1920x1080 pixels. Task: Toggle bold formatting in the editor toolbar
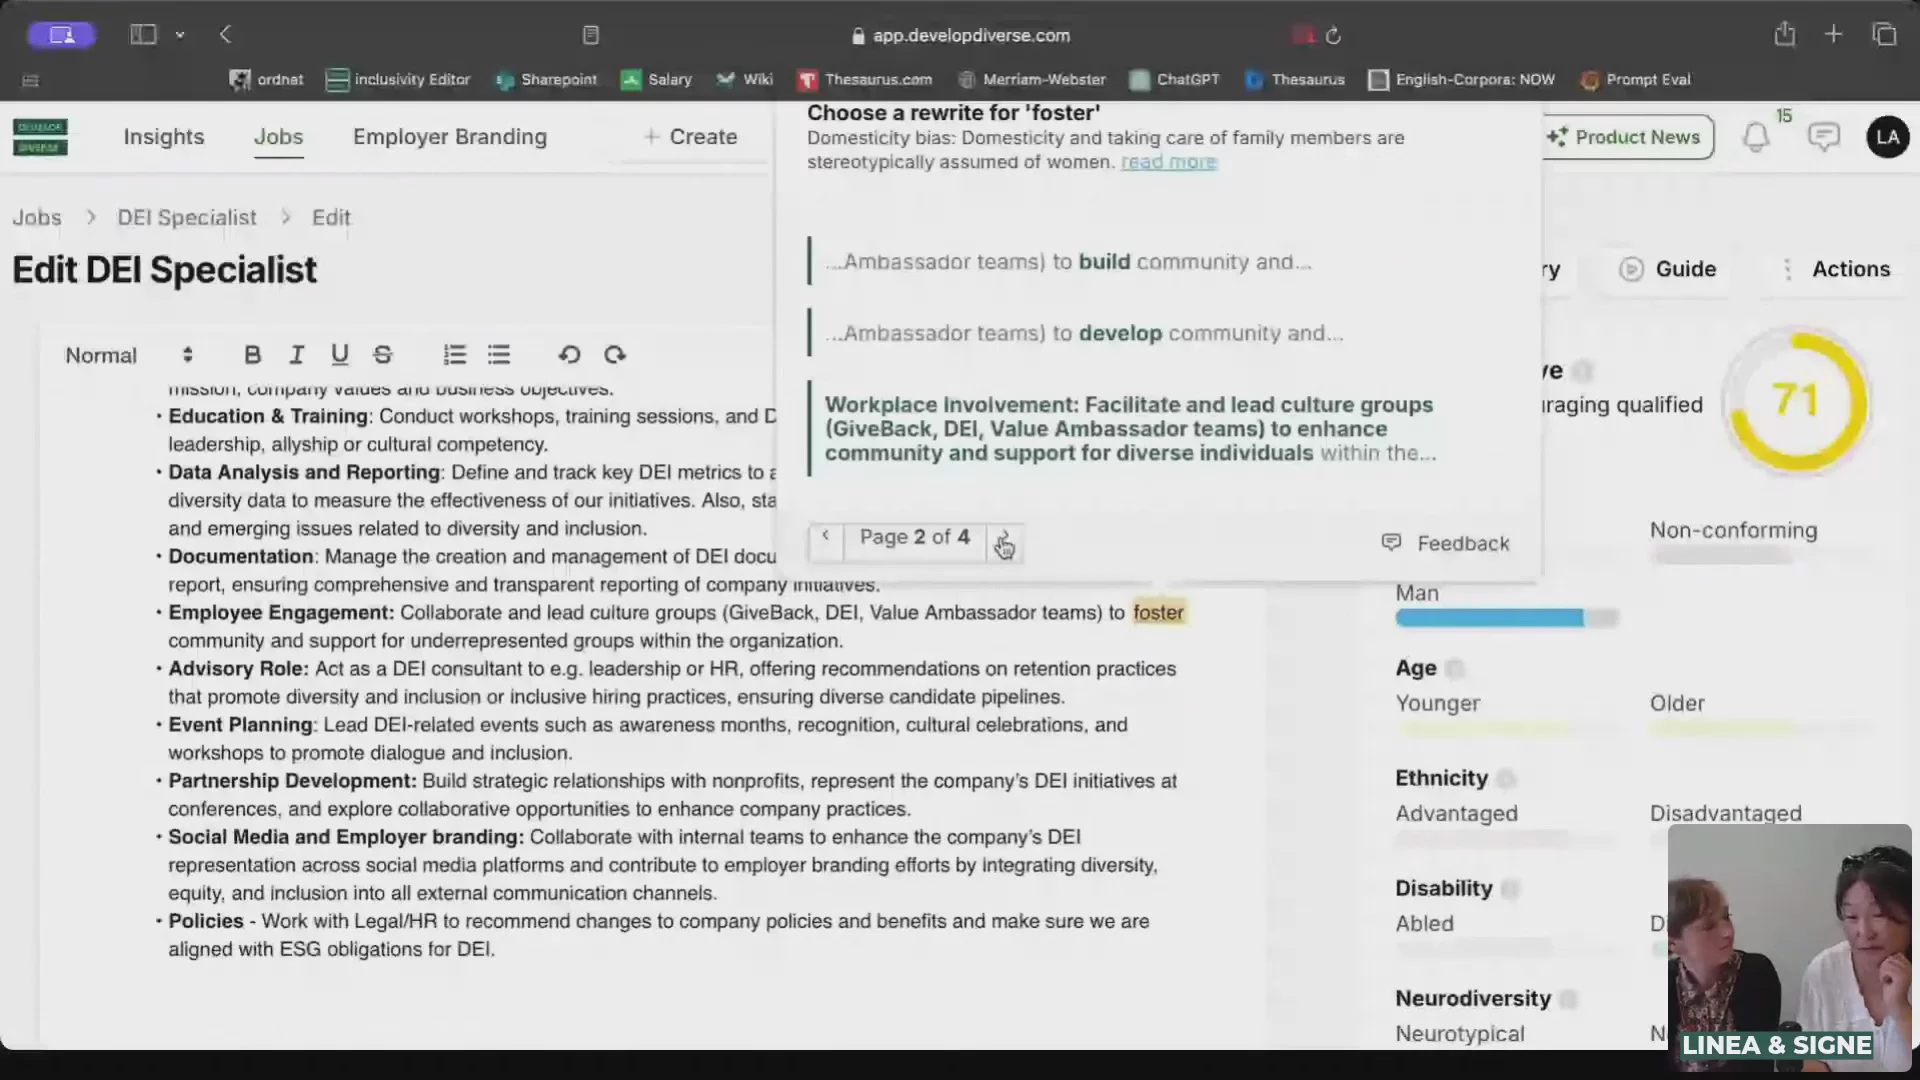pos(252,355)
